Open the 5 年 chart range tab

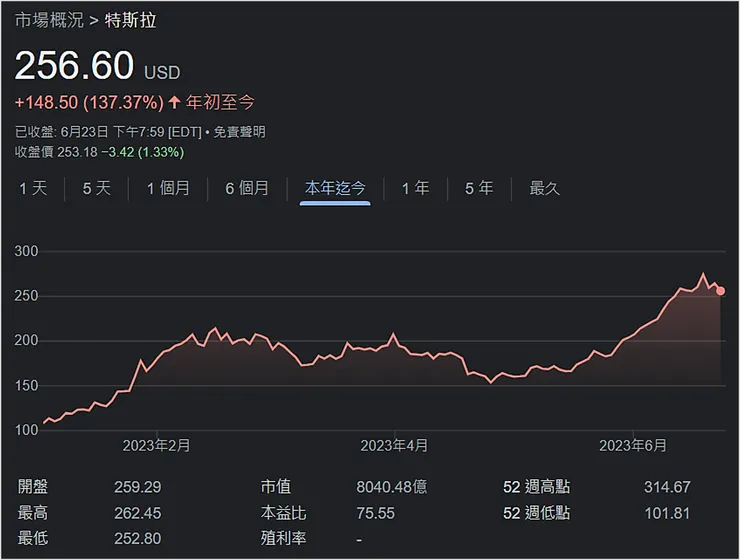click(x=479, y=189)
